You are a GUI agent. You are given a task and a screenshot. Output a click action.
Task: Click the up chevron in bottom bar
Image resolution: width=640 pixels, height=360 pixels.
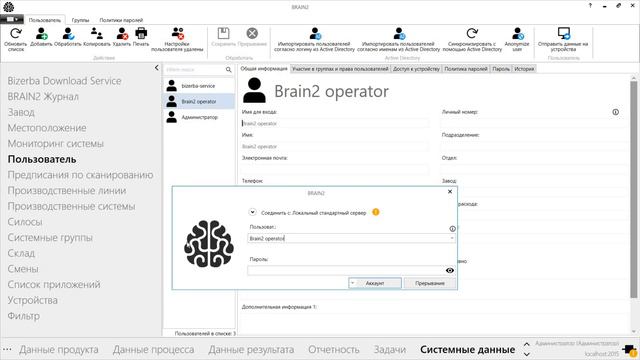click(x=527, y=344)
